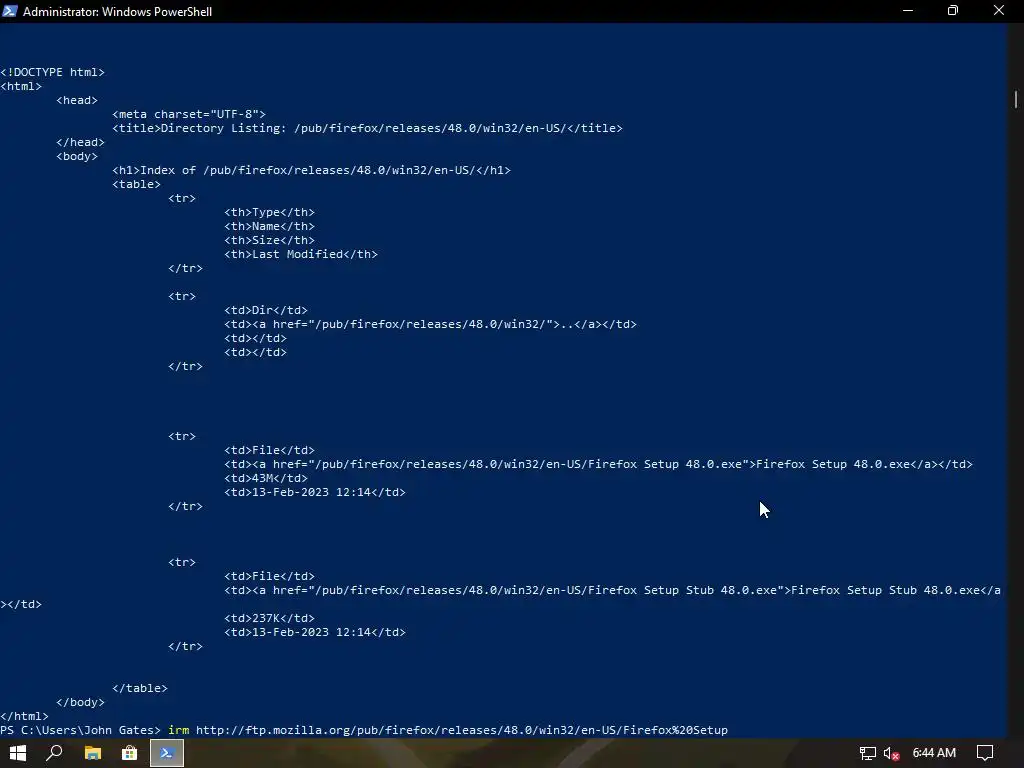The width and height of the screenshot is (1024, 768).
Task: Click the '<th>Size</th>' line
Action: (x=269, y=240)
